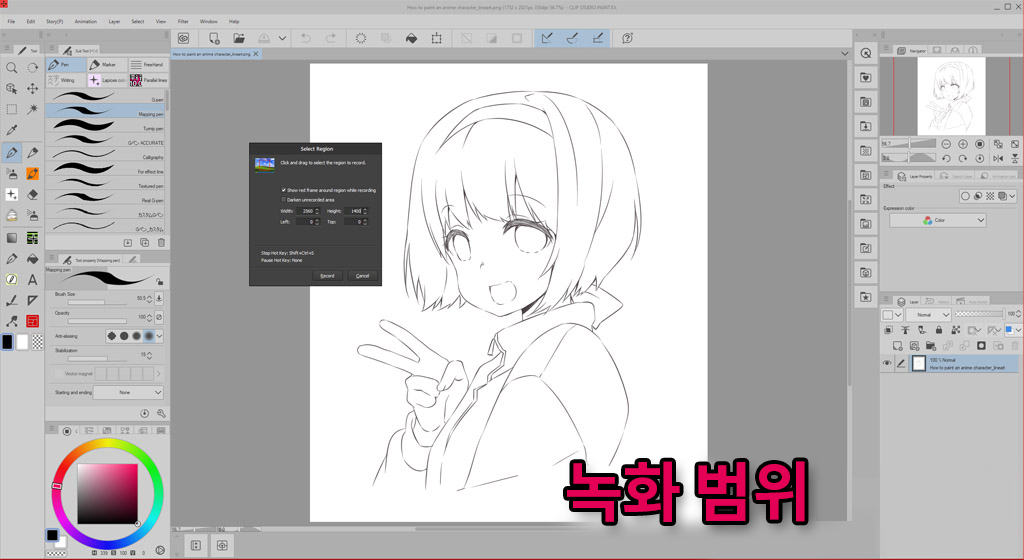
Task: Select the Magnifier zoom tool
Action: [x=11, y=67]
